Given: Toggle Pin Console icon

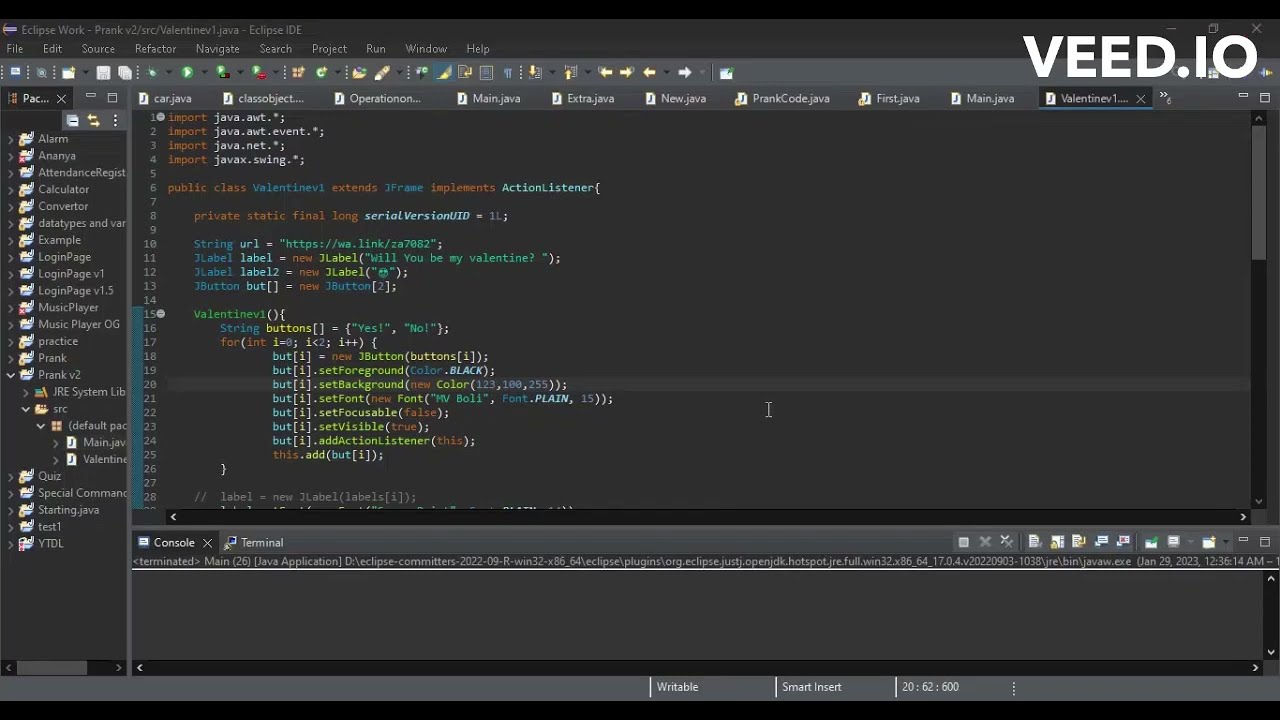Looking at the screenshot, I should [1151, 542].
